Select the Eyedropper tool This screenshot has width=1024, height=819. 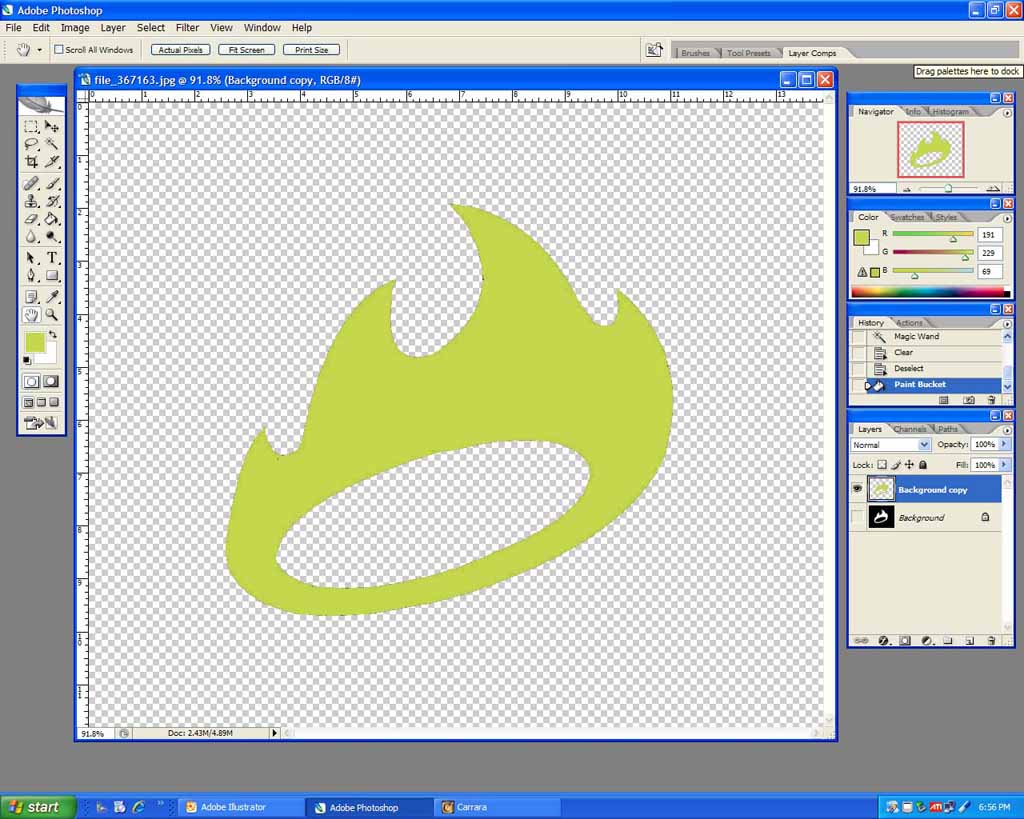(52, 297)
